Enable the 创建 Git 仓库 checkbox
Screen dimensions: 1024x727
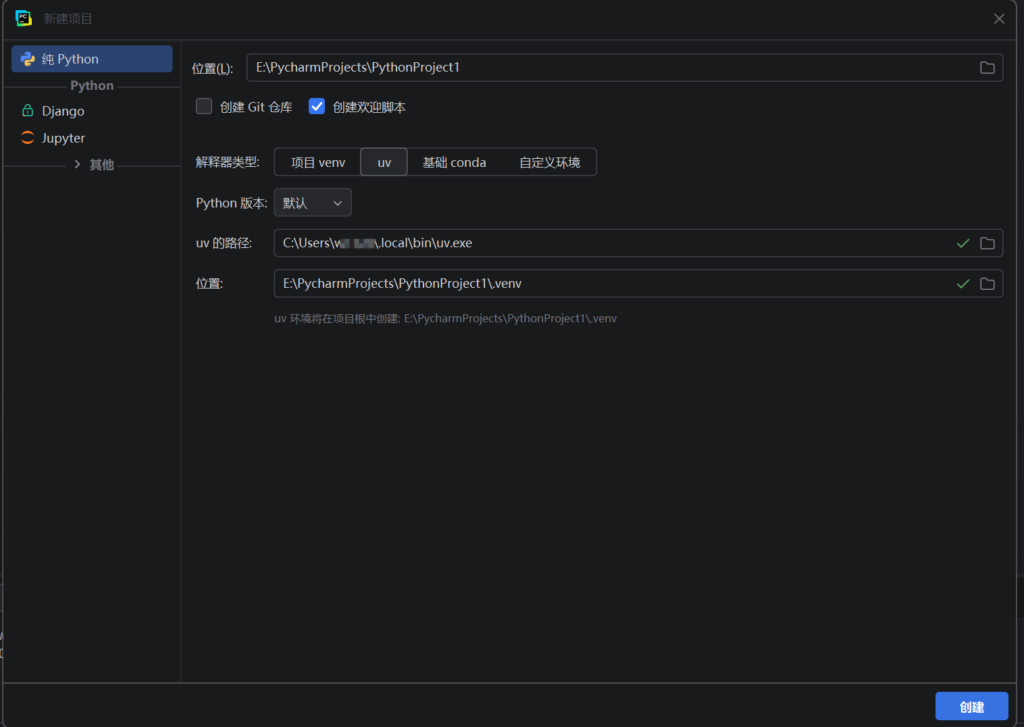204,106
